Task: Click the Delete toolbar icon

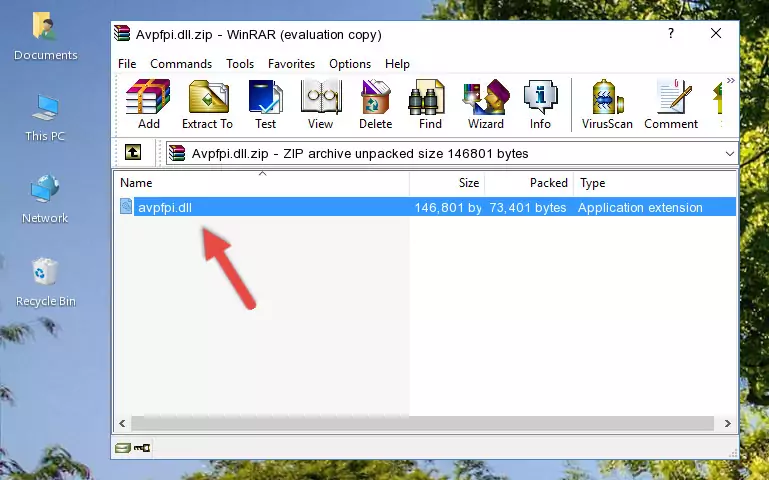Action: click(376, 104)
